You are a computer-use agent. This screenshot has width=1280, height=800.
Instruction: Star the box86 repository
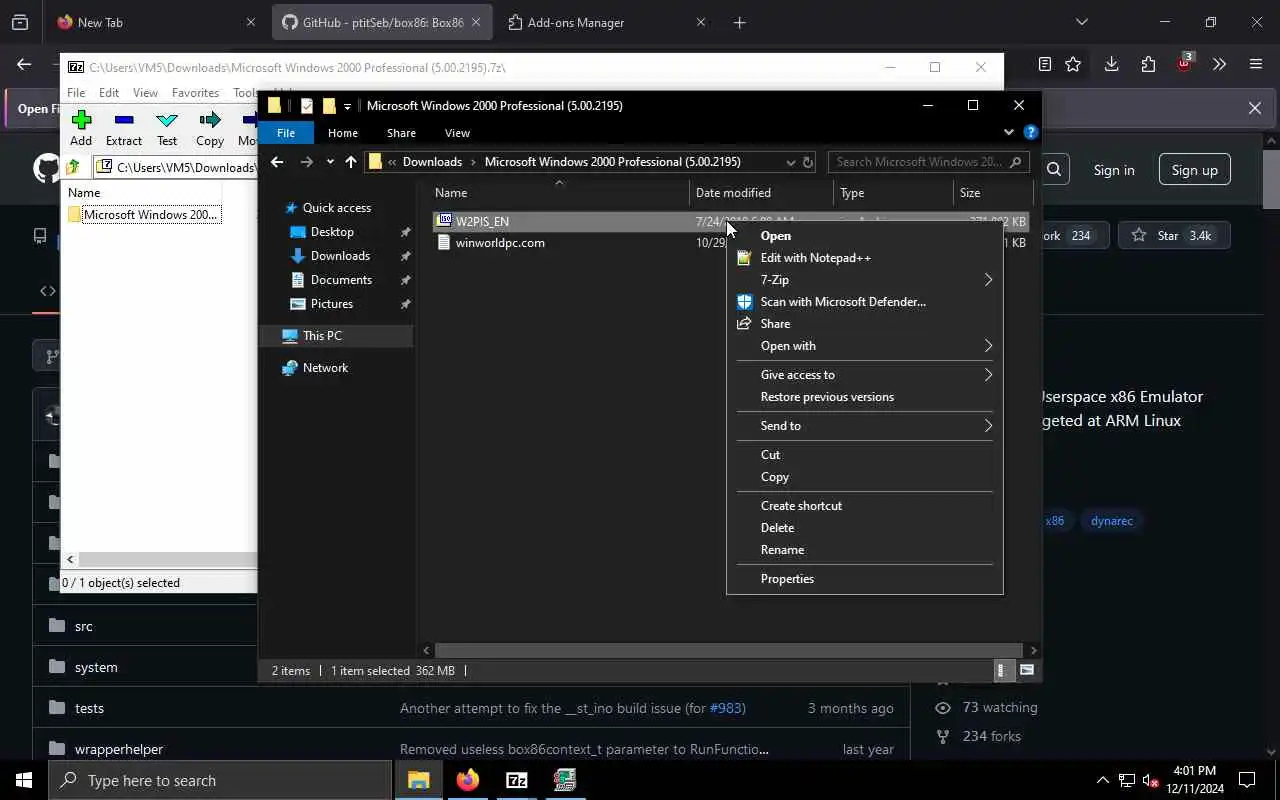tap(1173, 236)
